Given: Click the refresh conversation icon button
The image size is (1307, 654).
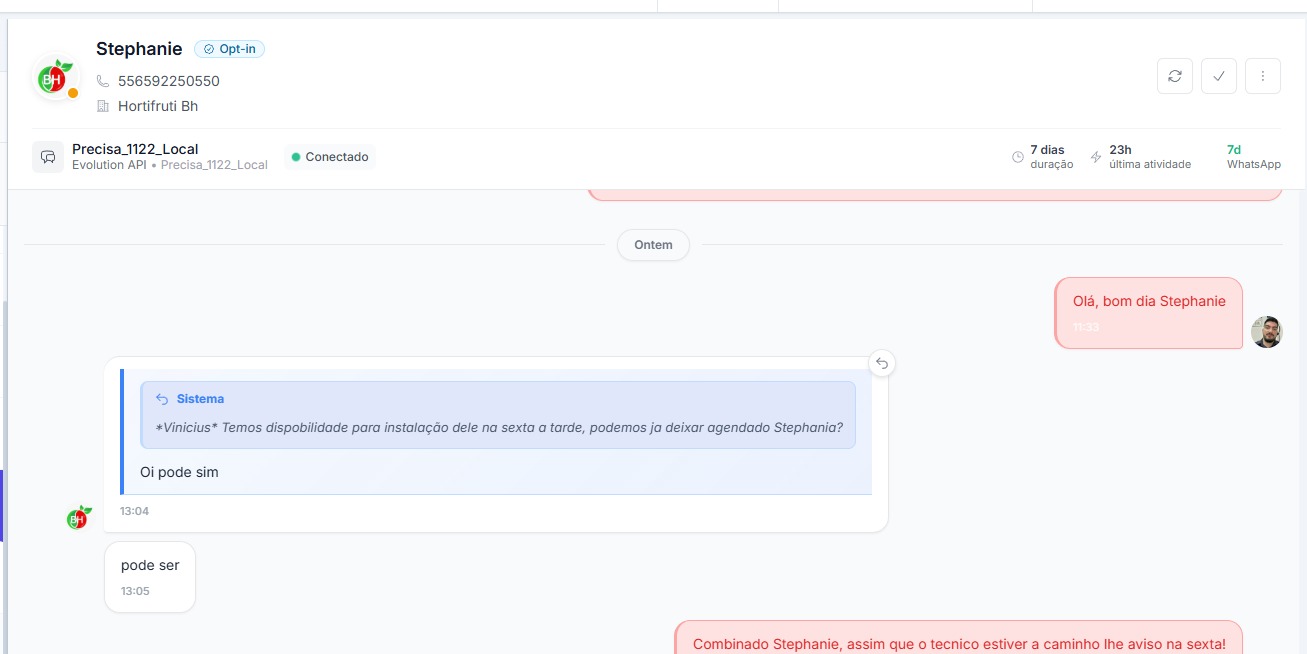Looking at the screenshot, I should tap(1174, 76).
